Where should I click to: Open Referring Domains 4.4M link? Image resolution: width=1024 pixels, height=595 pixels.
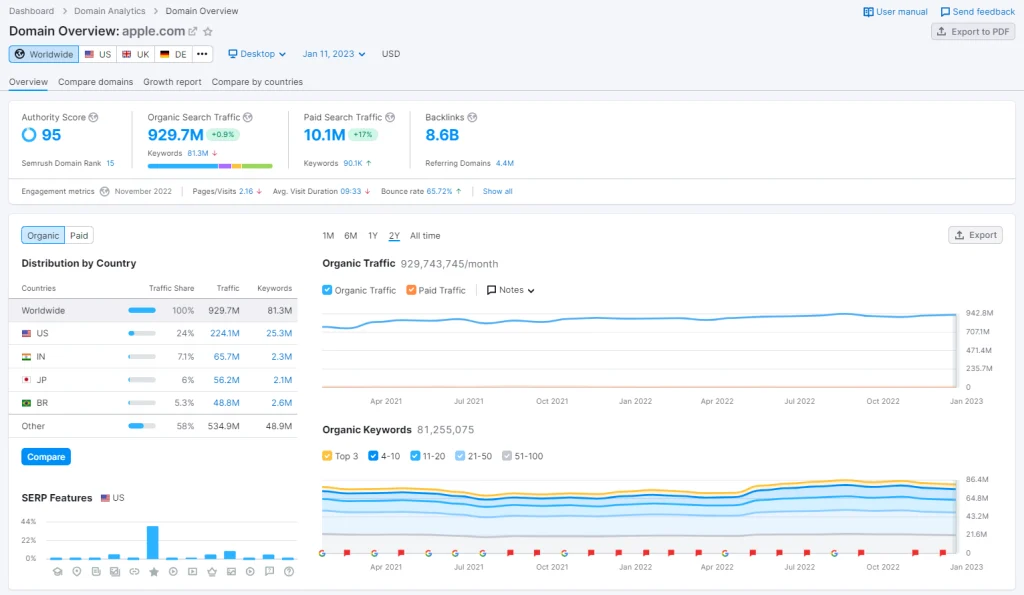click(x=505, y=163)
